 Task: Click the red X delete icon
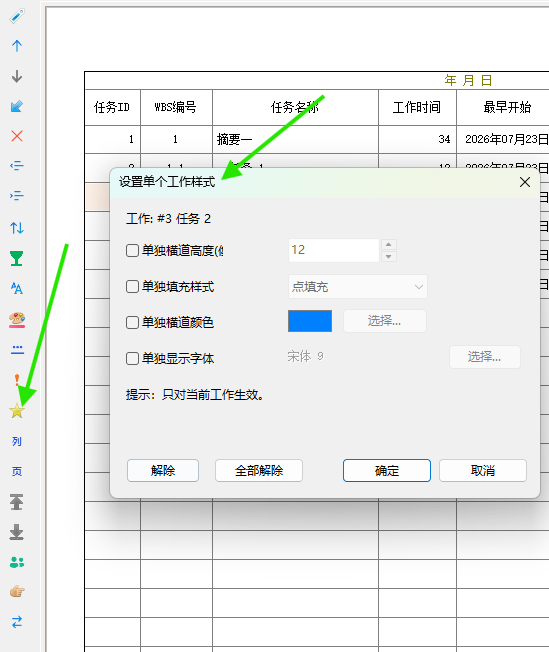17,136
